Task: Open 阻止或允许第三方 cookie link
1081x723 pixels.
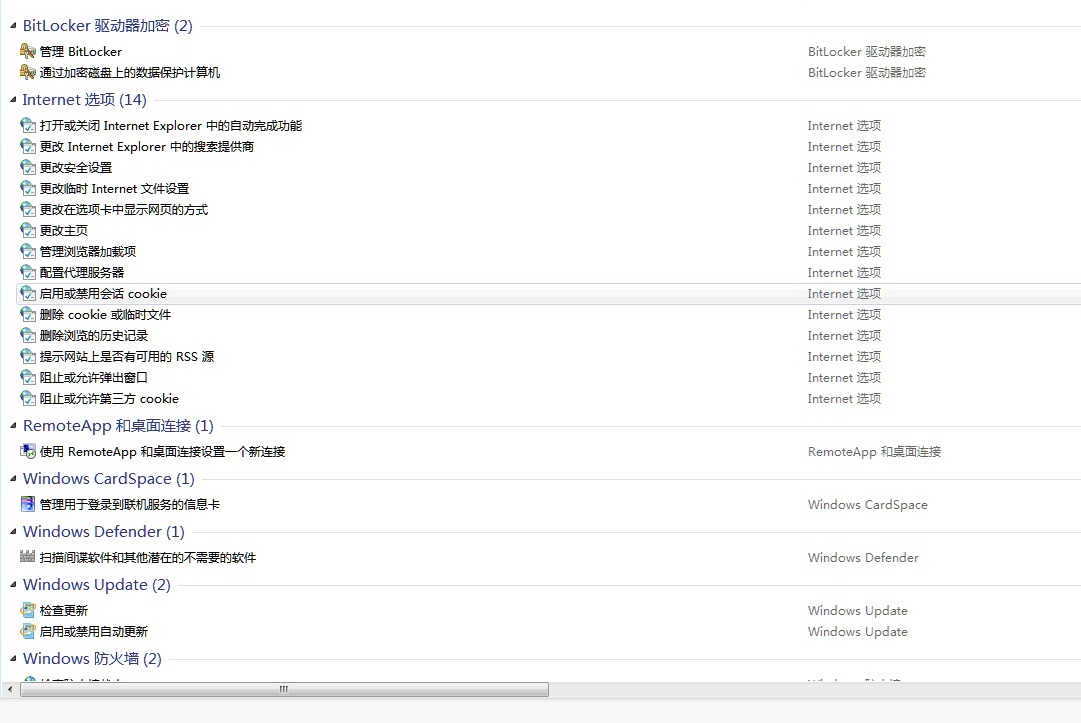Action: point(109,399)
